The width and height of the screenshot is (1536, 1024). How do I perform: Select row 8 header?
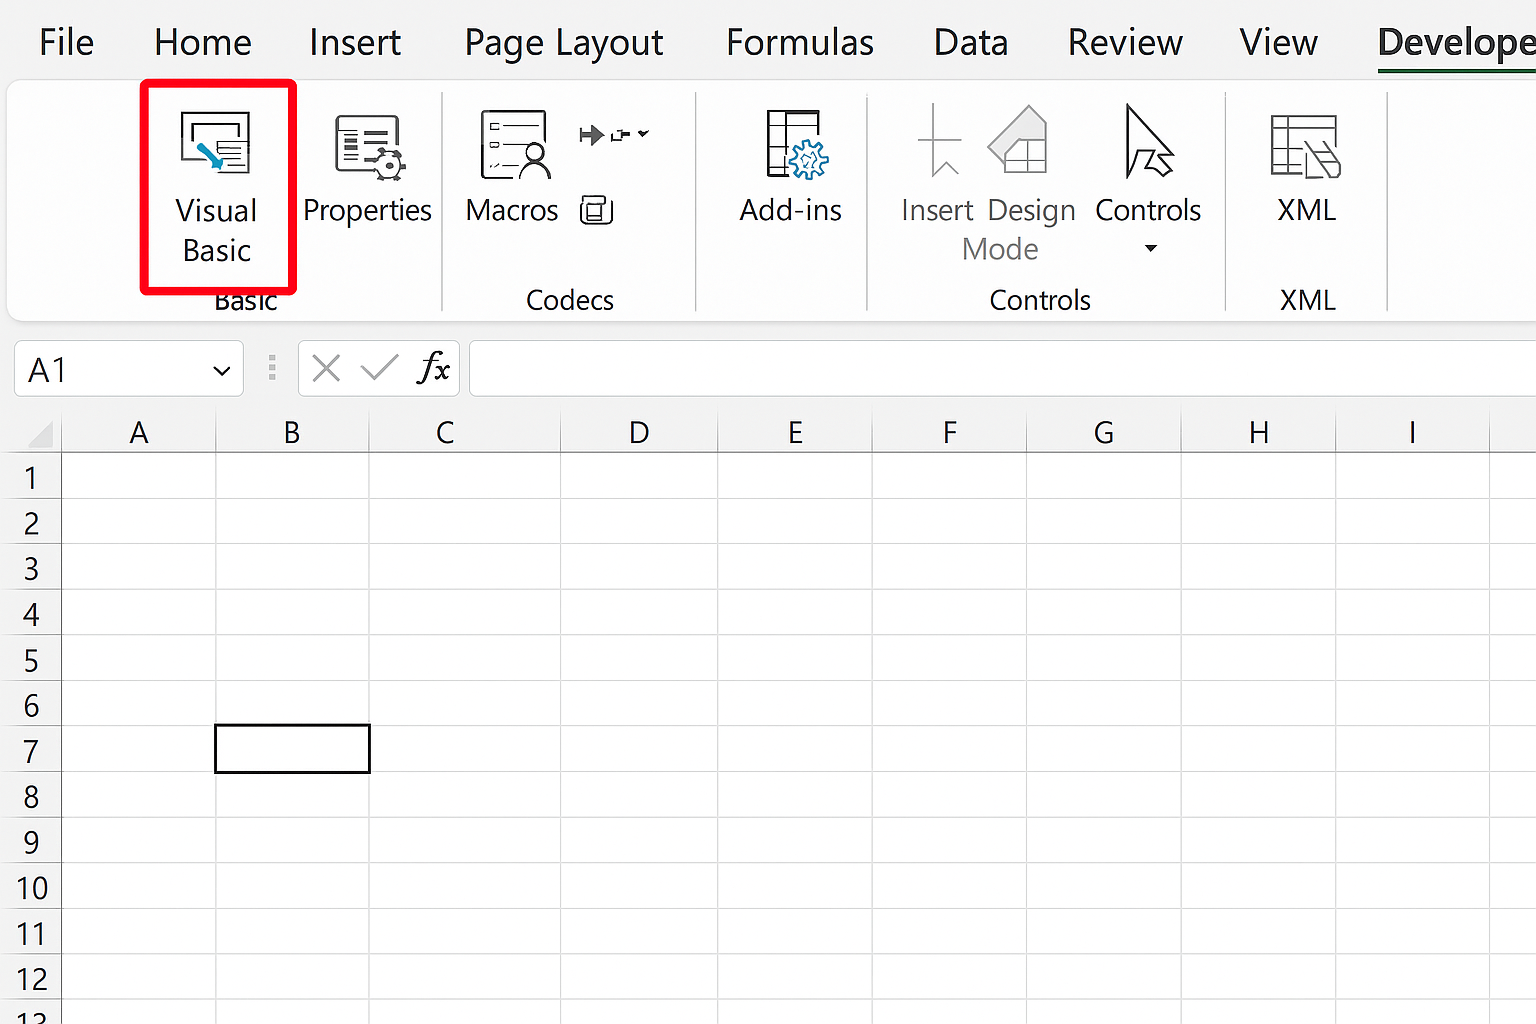click(32, 797)
